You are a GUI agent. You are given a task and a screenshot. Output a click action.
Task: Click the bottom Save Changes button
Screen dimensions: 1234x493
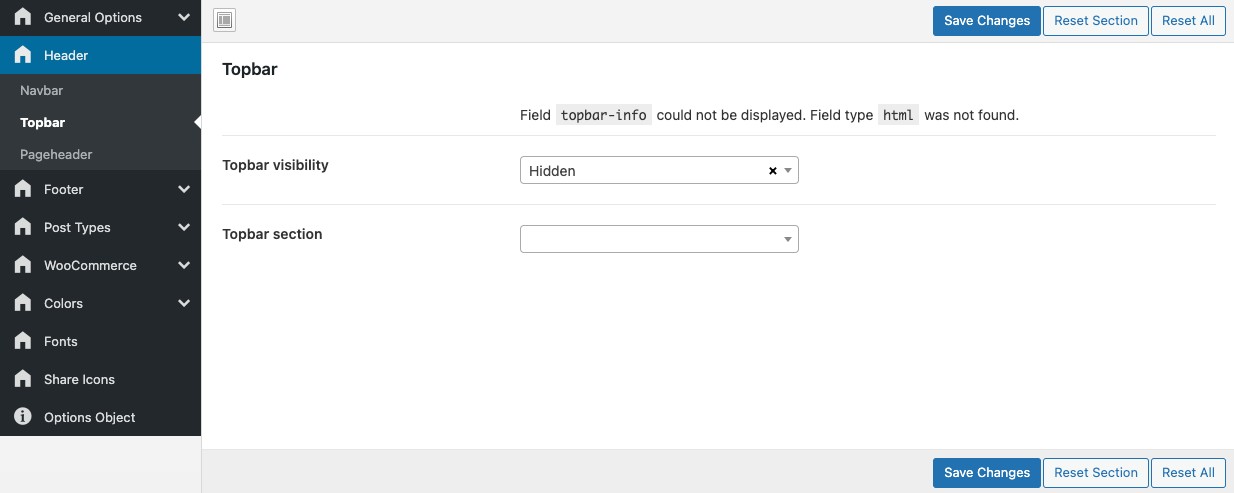[x=987, y=473]
